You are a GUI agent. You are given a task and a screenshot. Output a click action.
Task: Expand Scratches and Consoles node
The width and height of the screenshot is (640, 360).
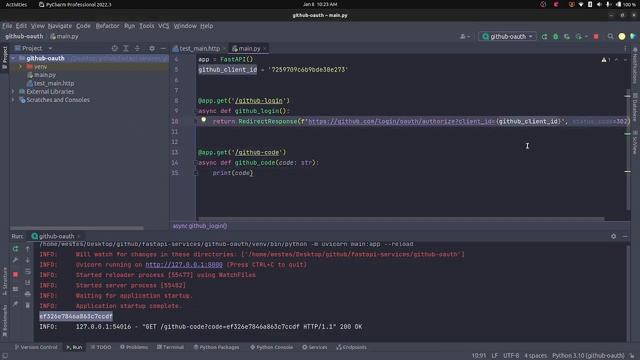(13, 100)
